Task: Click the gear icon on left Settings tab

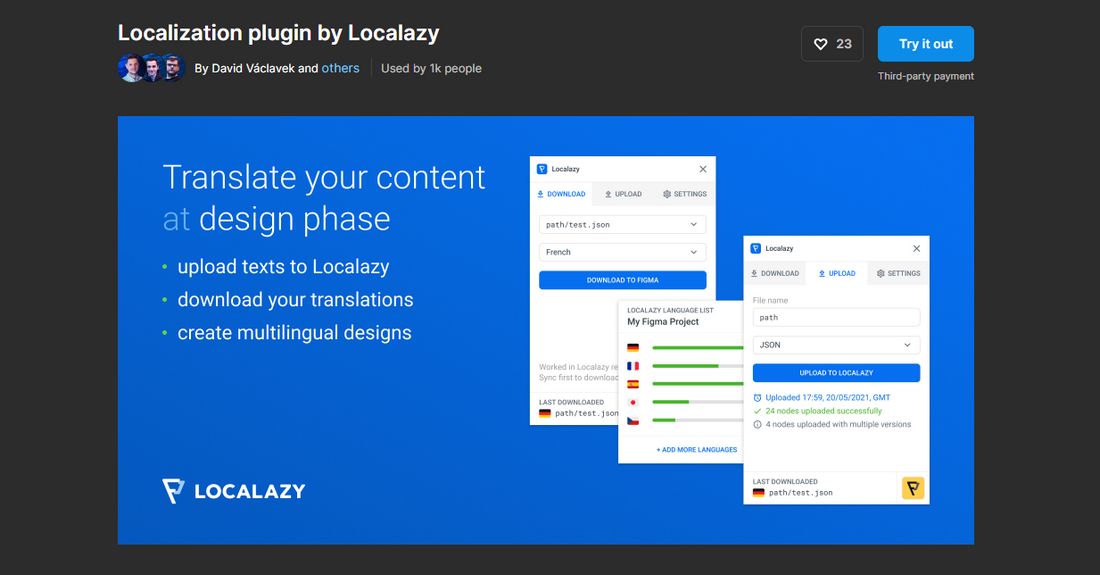Action: 667,194
